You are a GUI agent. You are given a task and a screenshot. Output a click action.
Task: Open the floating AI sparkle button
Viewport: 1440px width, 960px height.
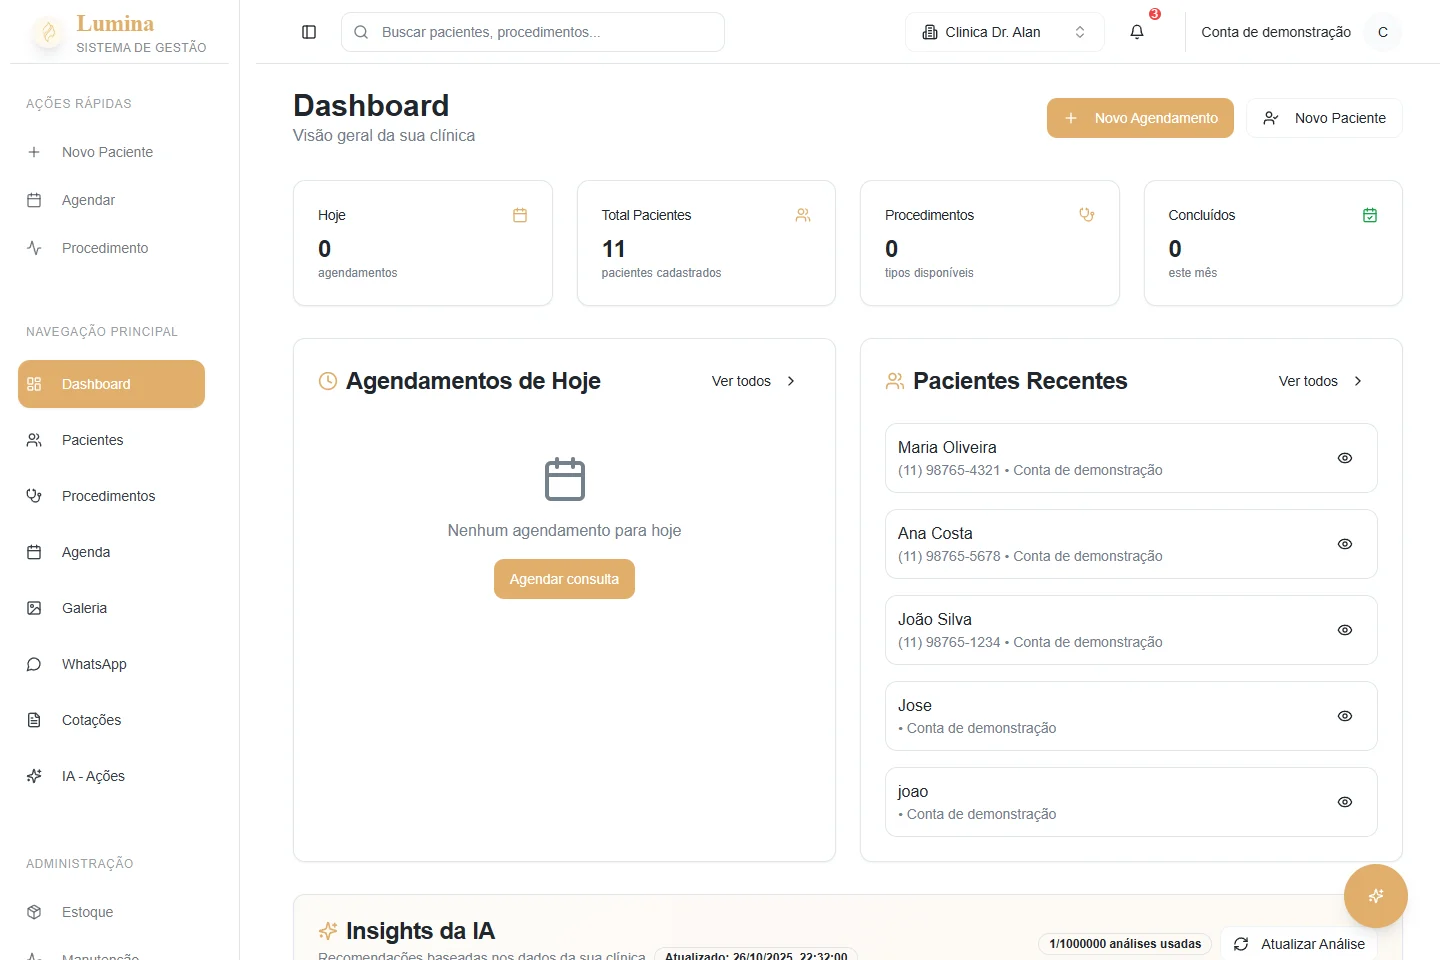[1376, 896]
